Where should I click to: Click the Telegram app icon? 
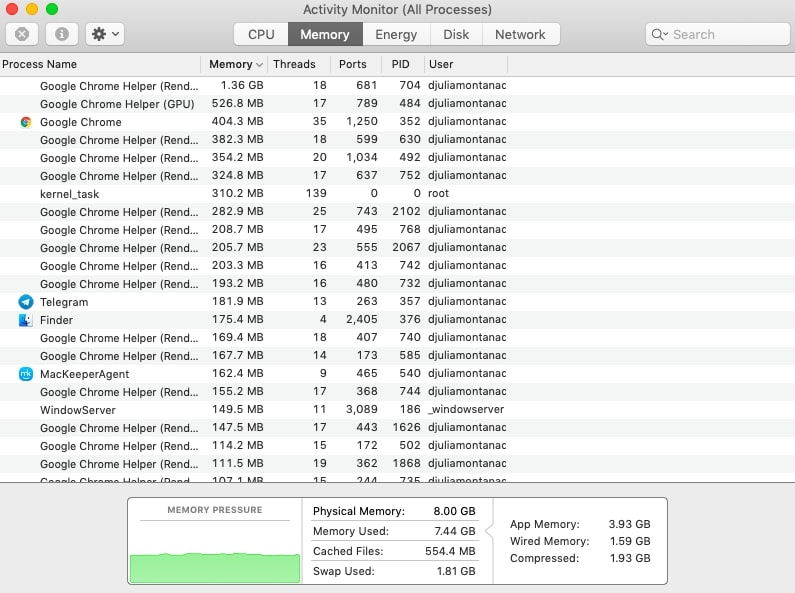[26, 302]
